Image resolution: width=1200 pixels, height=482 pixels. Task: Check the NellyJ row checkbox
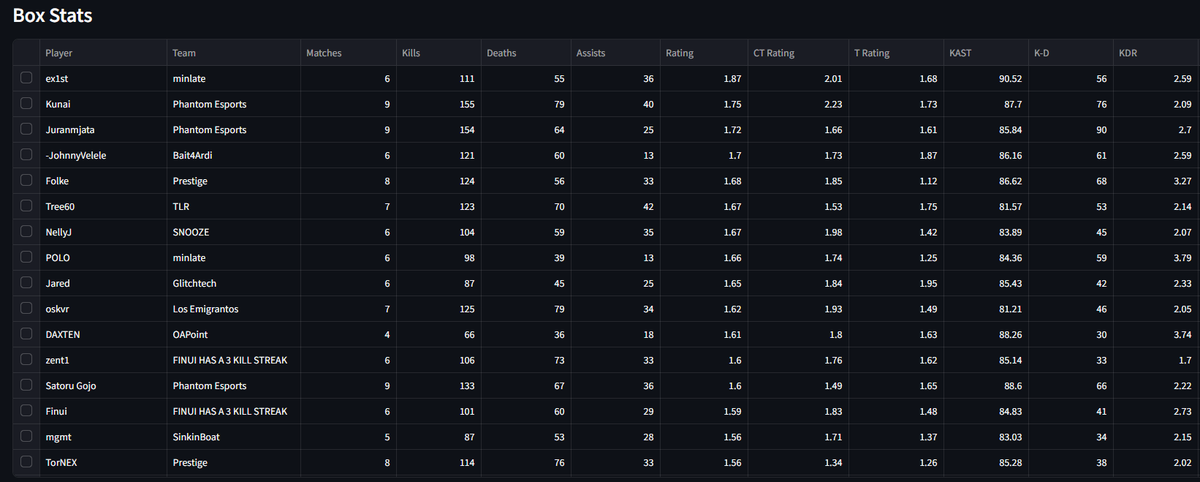pyautogui.click(x=25, y=232)
